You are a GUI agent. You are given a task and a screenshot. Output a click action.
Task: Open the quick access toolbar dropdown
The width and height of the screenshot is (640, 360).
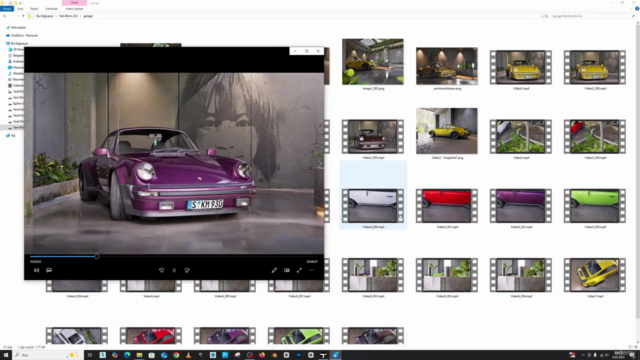coord(20,2)
